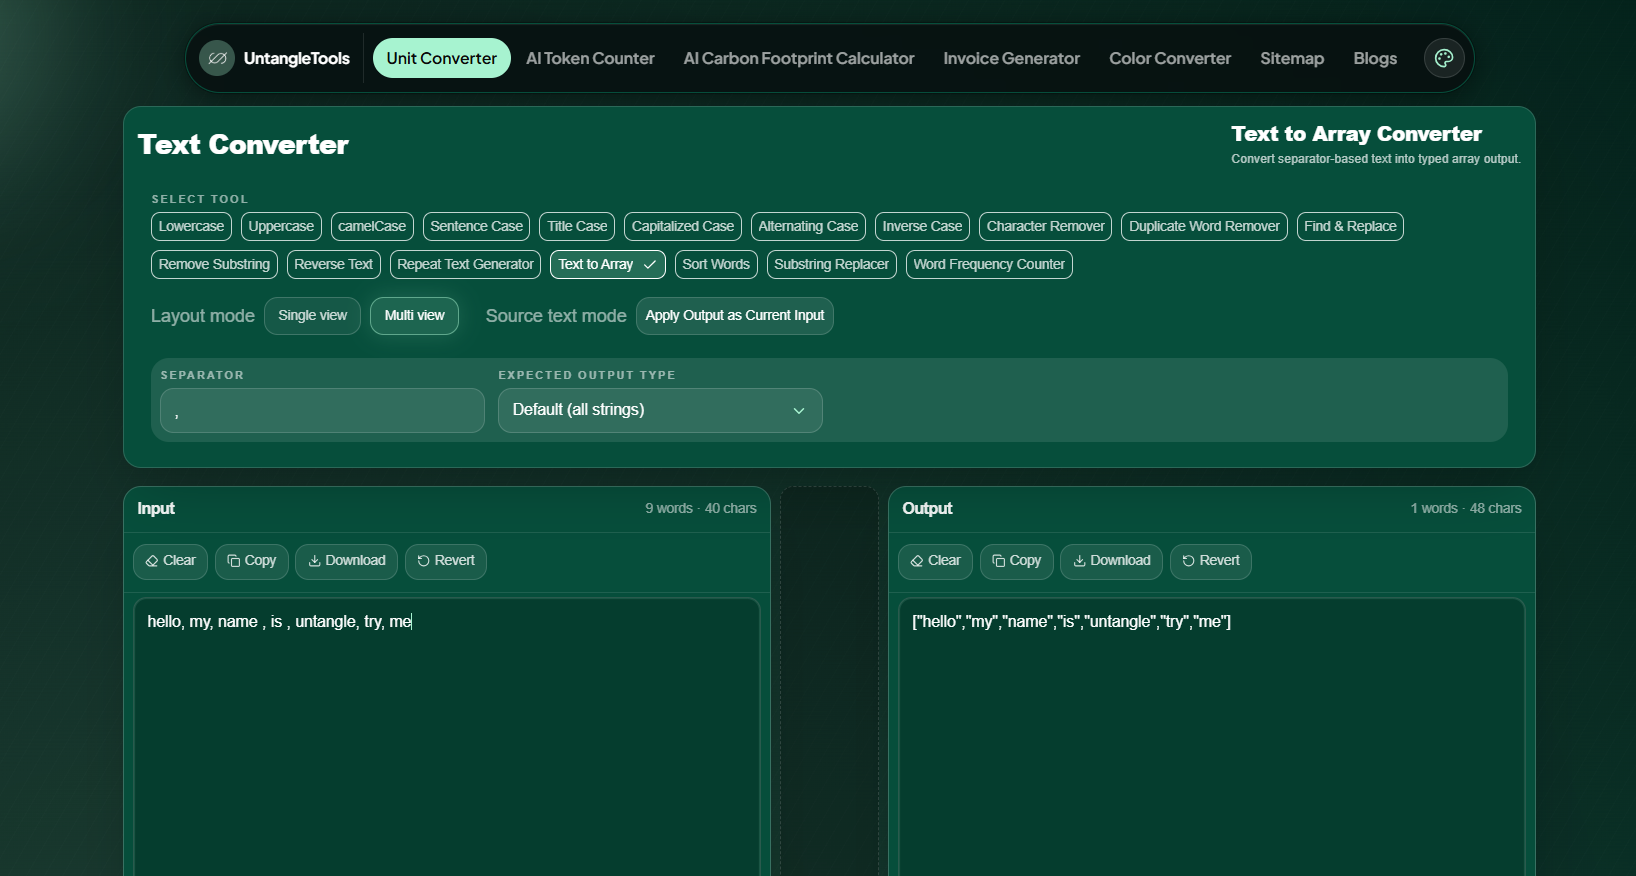Select Sort Words tool
The image size is (1636, 876).
(x=716, y=265)
